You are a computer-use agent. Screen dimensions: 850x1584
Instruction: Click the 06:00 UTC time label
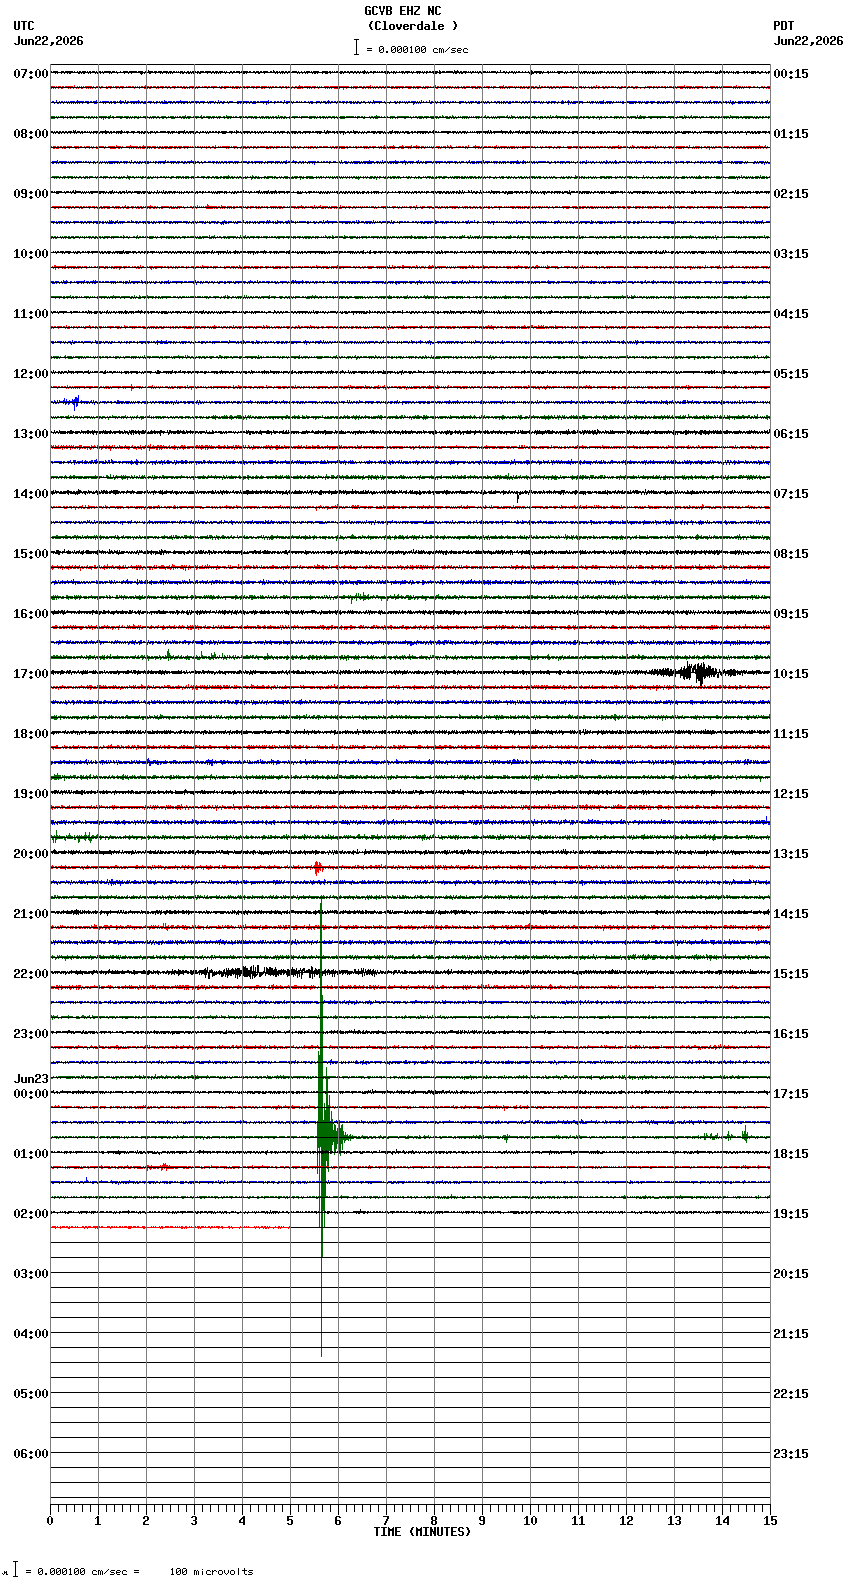pyautogui.click(x=31, y=1454)
